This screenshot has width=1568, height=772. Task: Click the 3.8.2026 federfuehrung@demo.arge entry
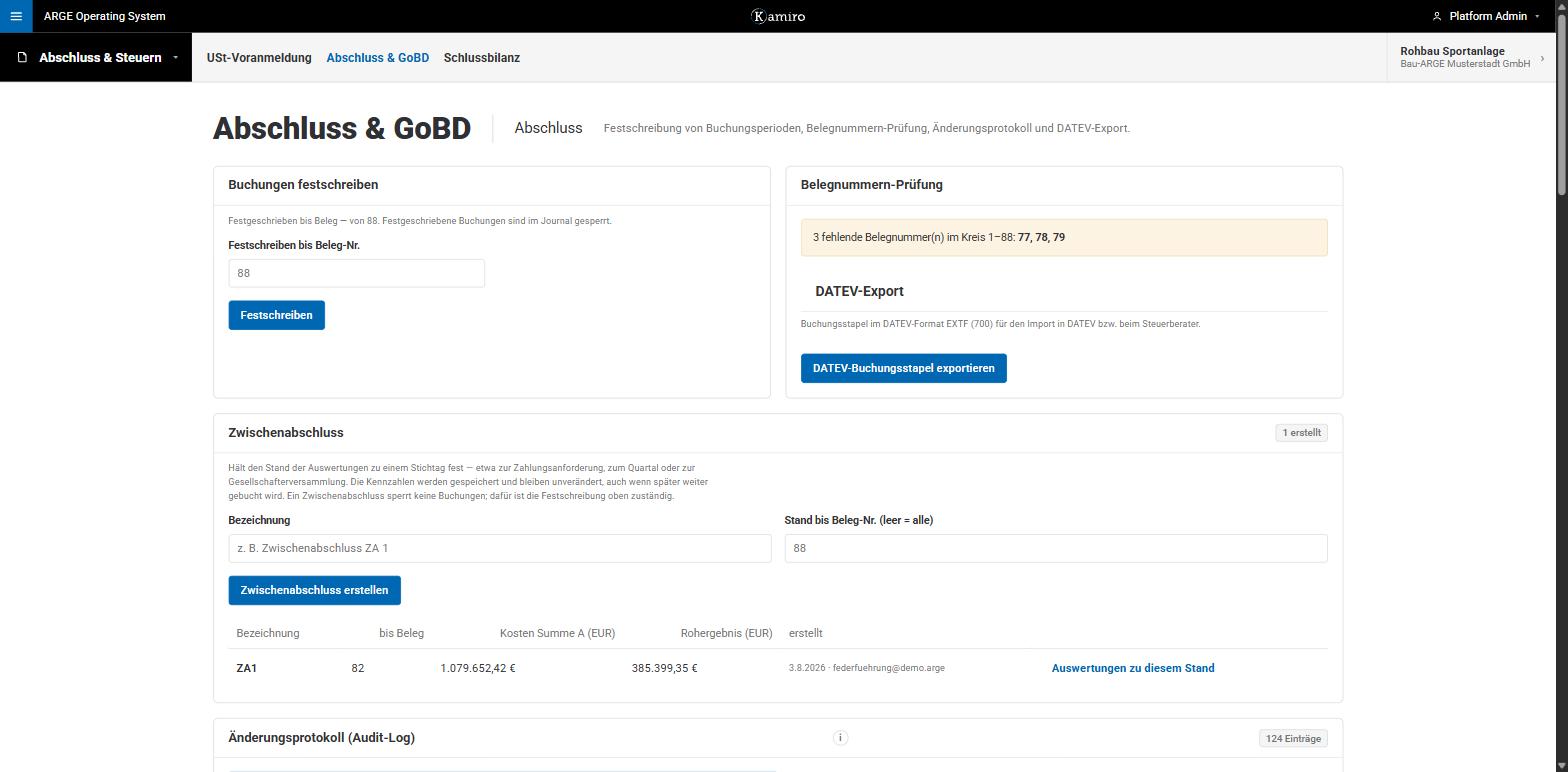pyautogui.click(x=866, y=668)
